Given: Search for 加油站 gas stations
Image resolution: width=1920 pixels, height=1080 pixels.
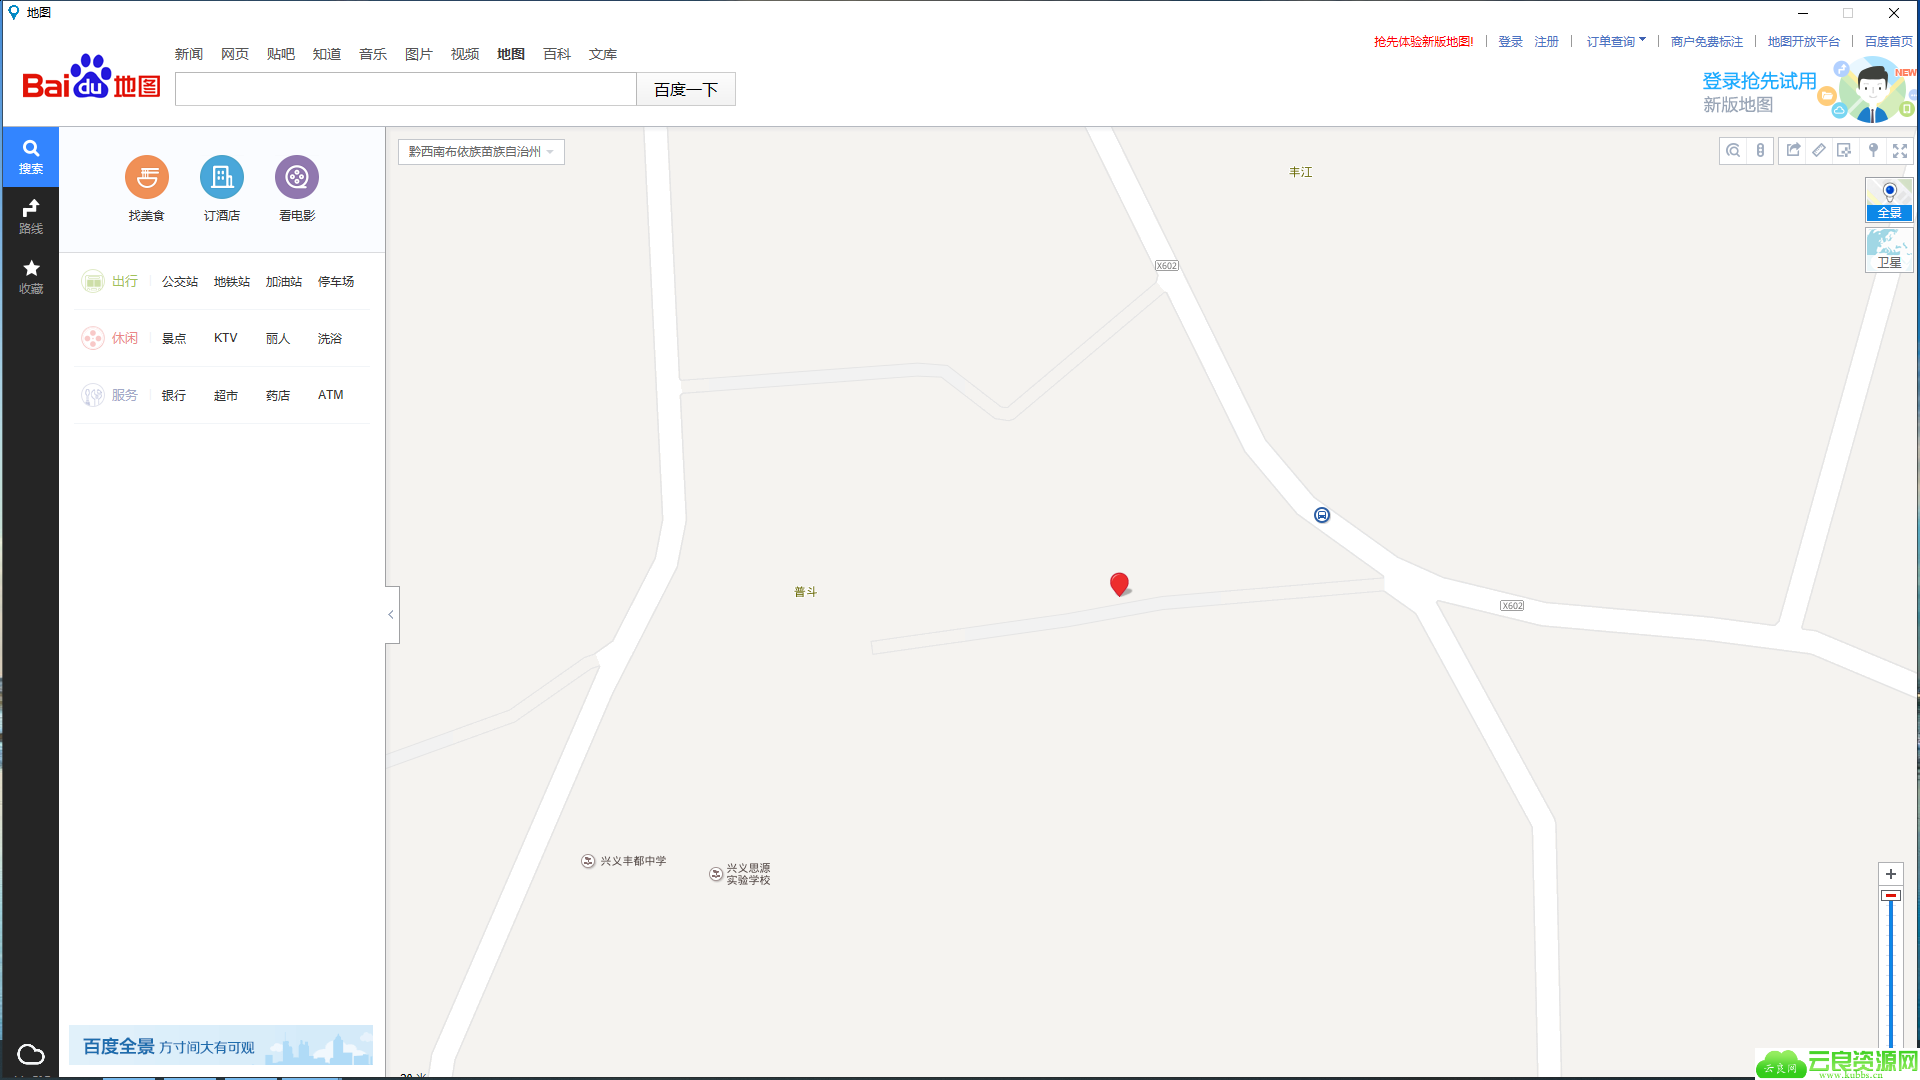Looking at the screenshot, I should pyautogui.click(x=284, y=282).
